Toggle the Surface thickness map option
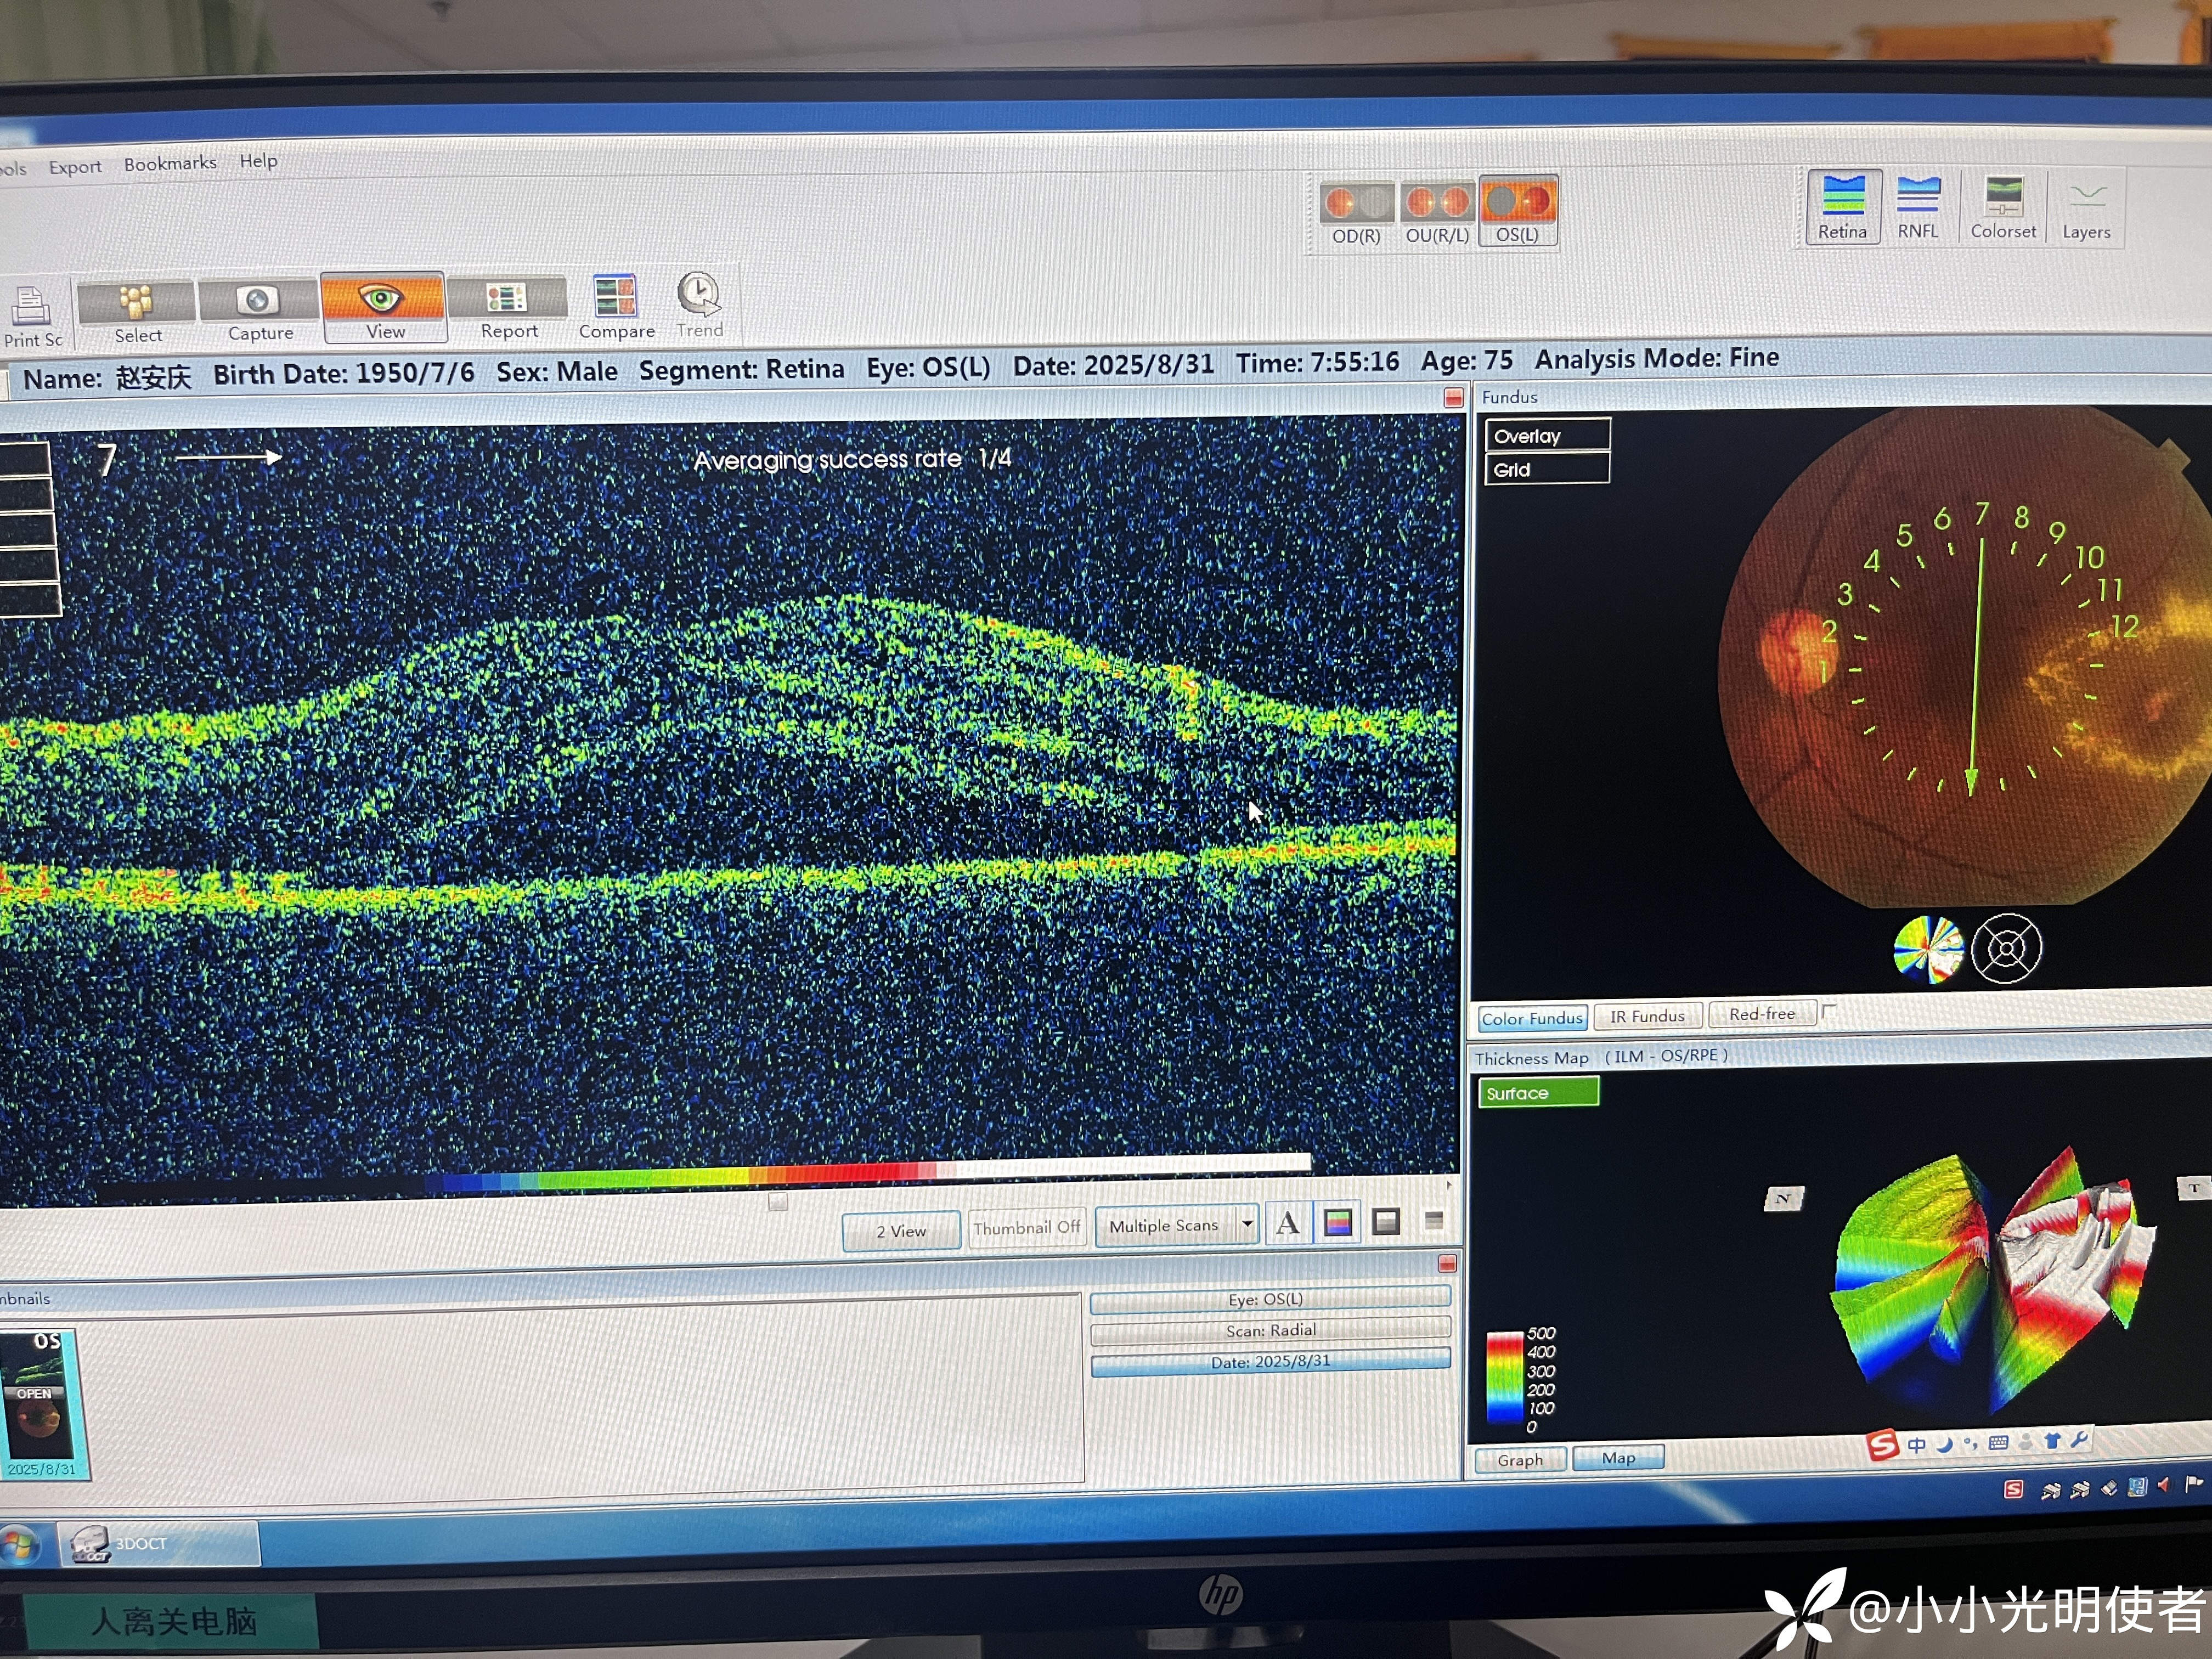The height and width of the screenshot is (1659, 2212). (x=1538, y=1092)
